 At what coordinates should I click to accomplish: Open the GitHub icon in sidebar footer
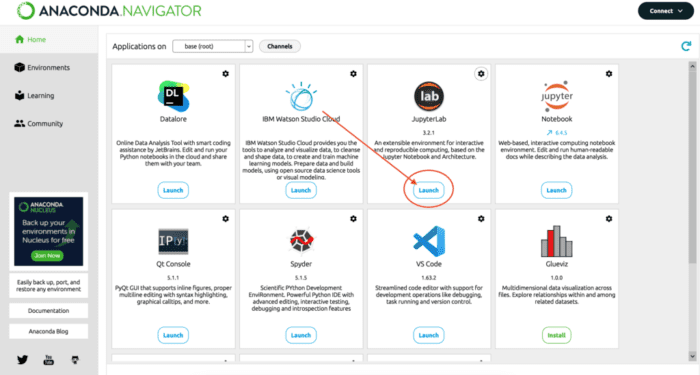pyautogui.click(x=75, y=359)
